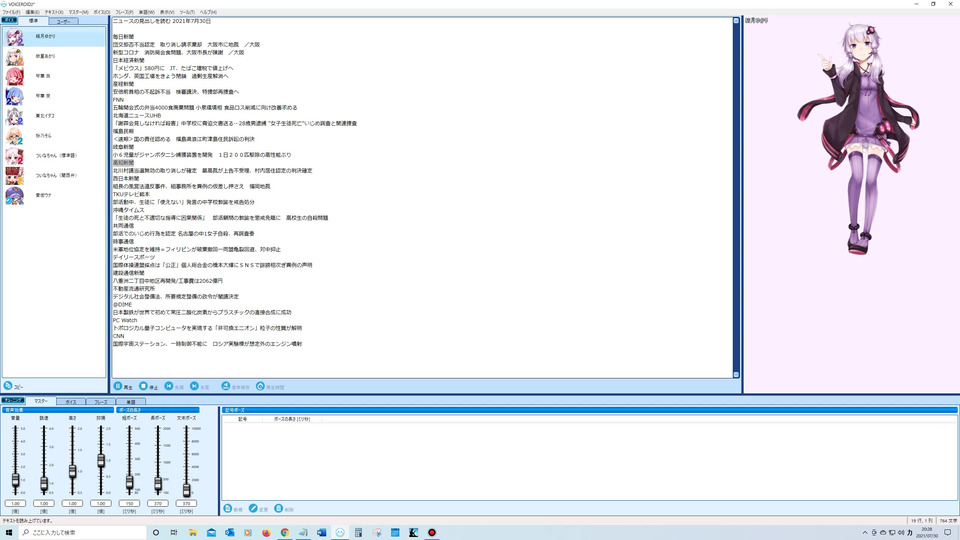Open the 編集(E) menu
Screen dimensions: 960x540
click(x=32, y=12)
